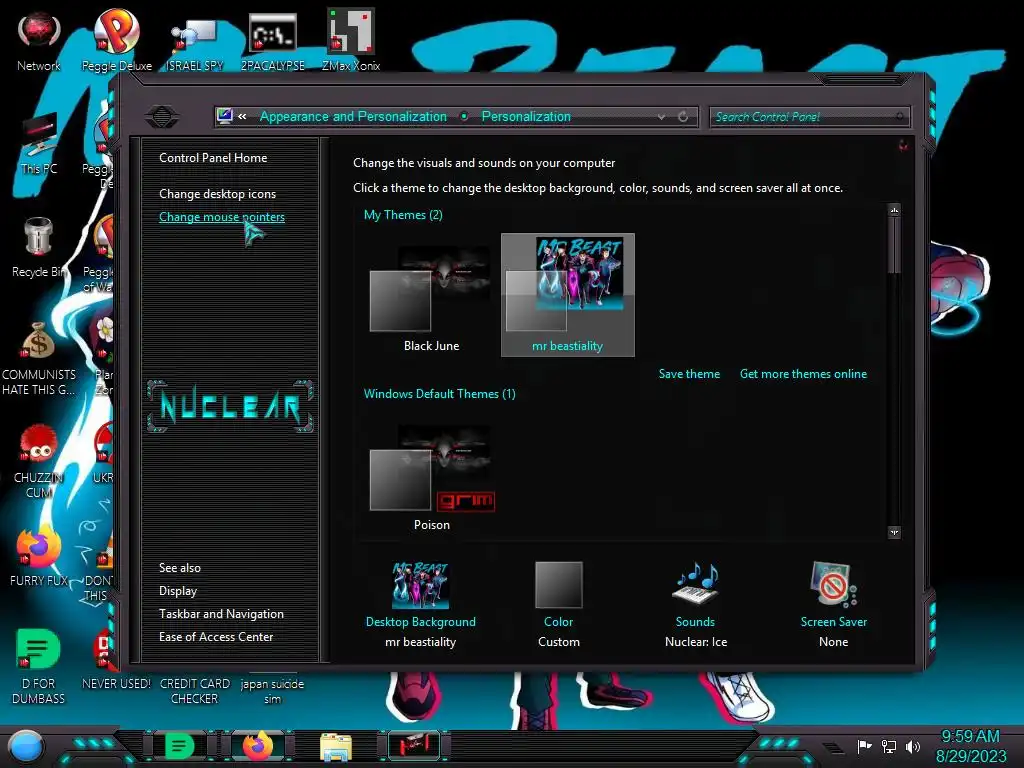Image resolution: width=1024 pixels, height=768 pixels.
Task: Open the Network desktop icon
Action: pyautogui.click(x=39, y=40)
